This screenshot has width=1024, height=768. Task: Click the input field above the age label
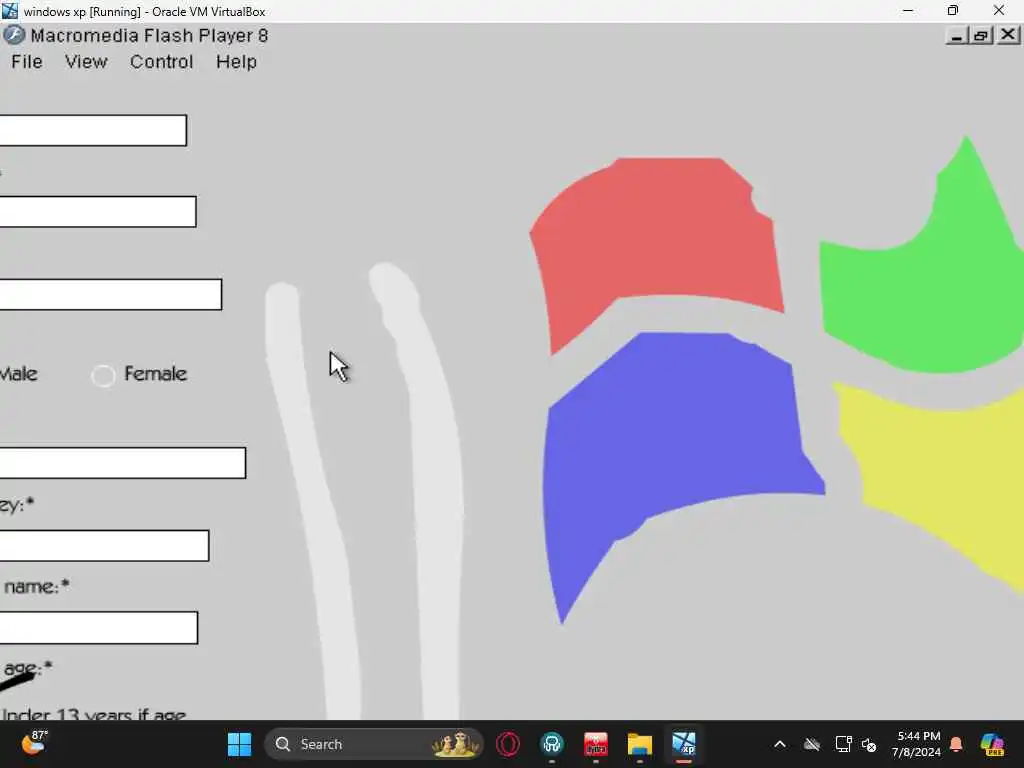pos(98,628)
